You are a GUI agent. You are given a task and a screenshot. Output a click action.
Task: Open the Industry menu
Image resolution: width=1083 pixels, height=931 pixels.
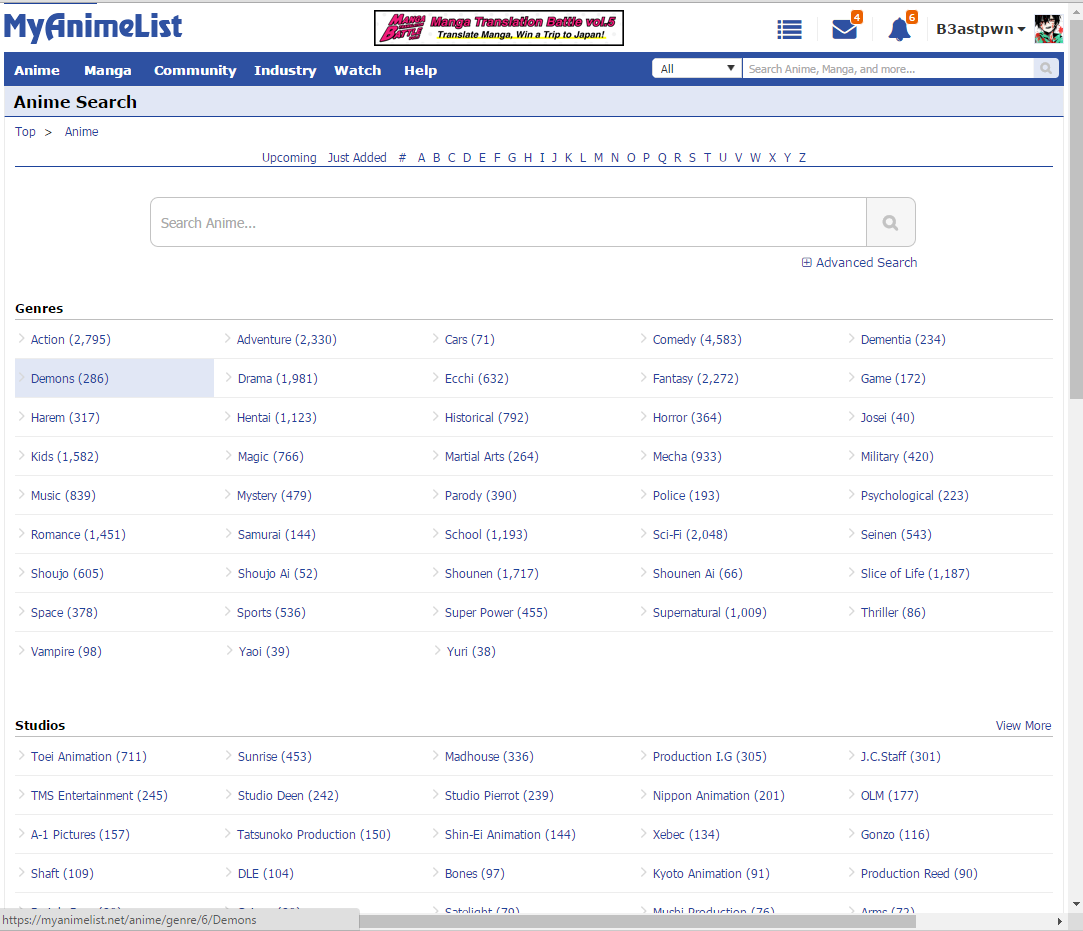(x=285, y=70)
